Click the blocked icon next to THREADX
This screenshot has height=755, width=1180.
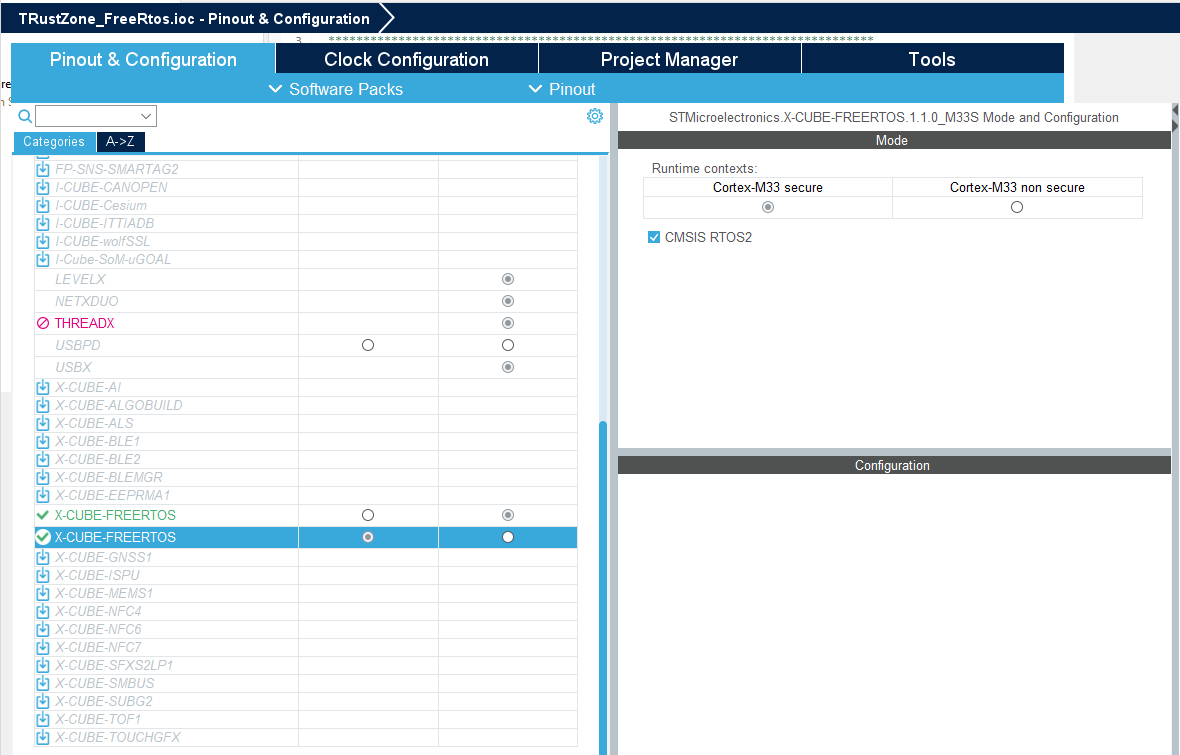point(42,322)
